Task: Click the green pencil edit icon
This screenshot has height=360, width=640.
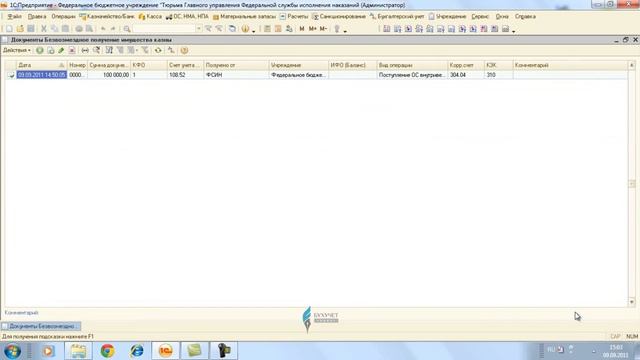Action: click(x=61, y=50)
